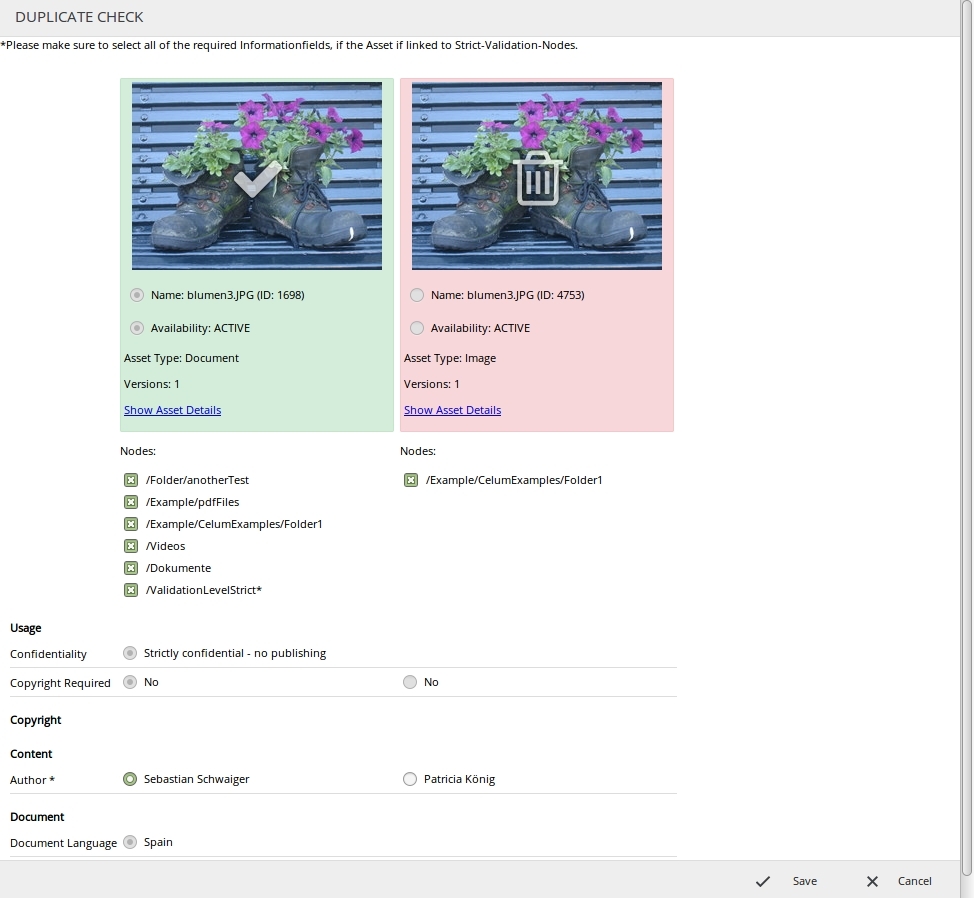Select Strictly confidential radio option
The height and width of the screenshot is (898, 974).
130,653
